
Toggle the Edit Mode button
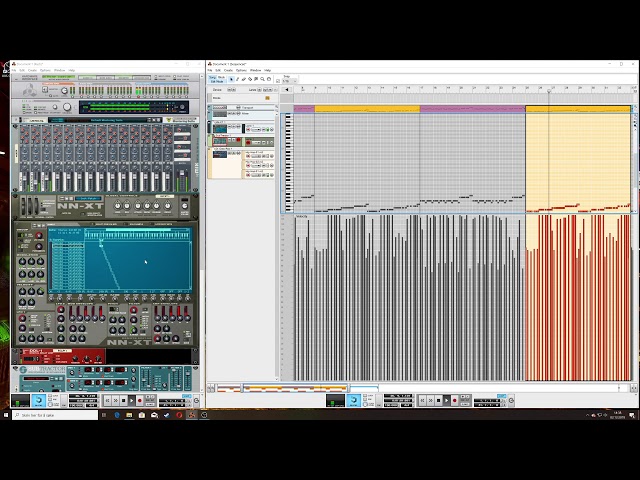click(217, 81)
